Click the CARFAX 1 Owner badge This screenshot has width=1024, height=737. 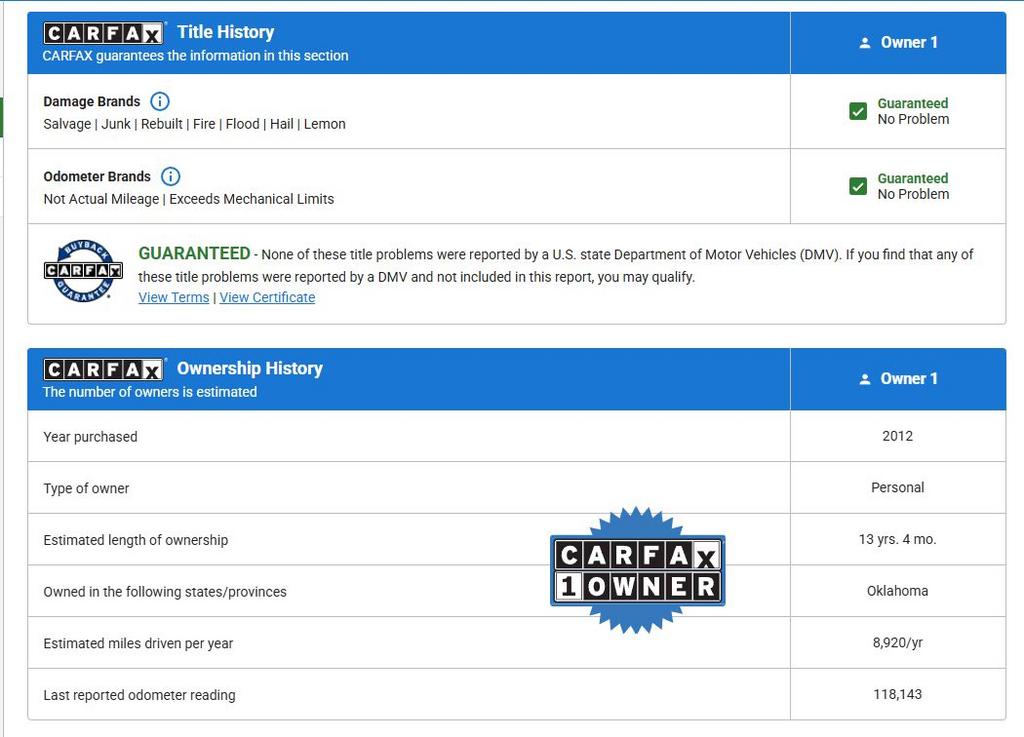click(x=637, y=571)
